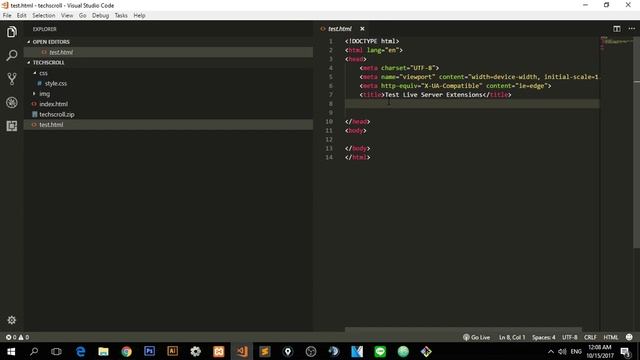This screenshot has height=360, width=640.
Task: Split the editor
Action: [x=617, y=29]
